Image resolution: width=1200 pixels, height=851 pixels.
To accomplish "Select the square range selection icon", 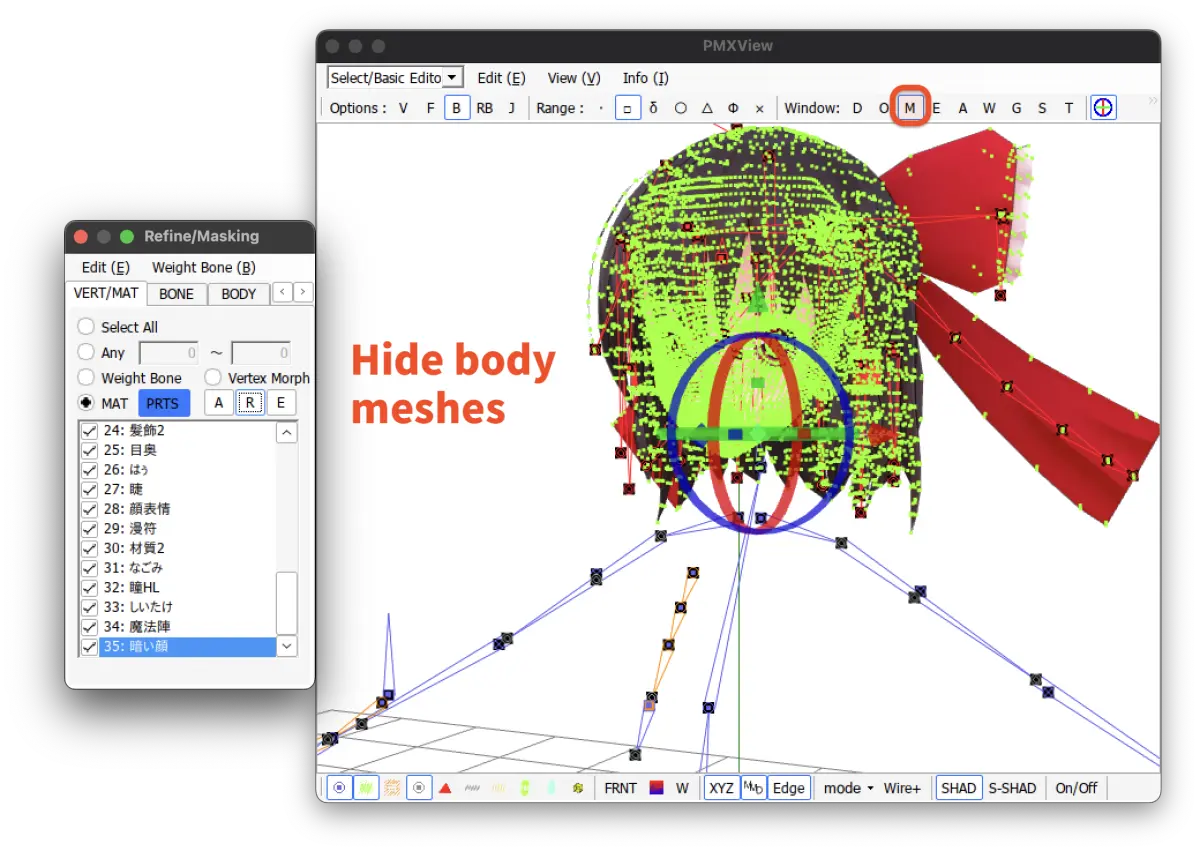I will click(x=626, y=108).
